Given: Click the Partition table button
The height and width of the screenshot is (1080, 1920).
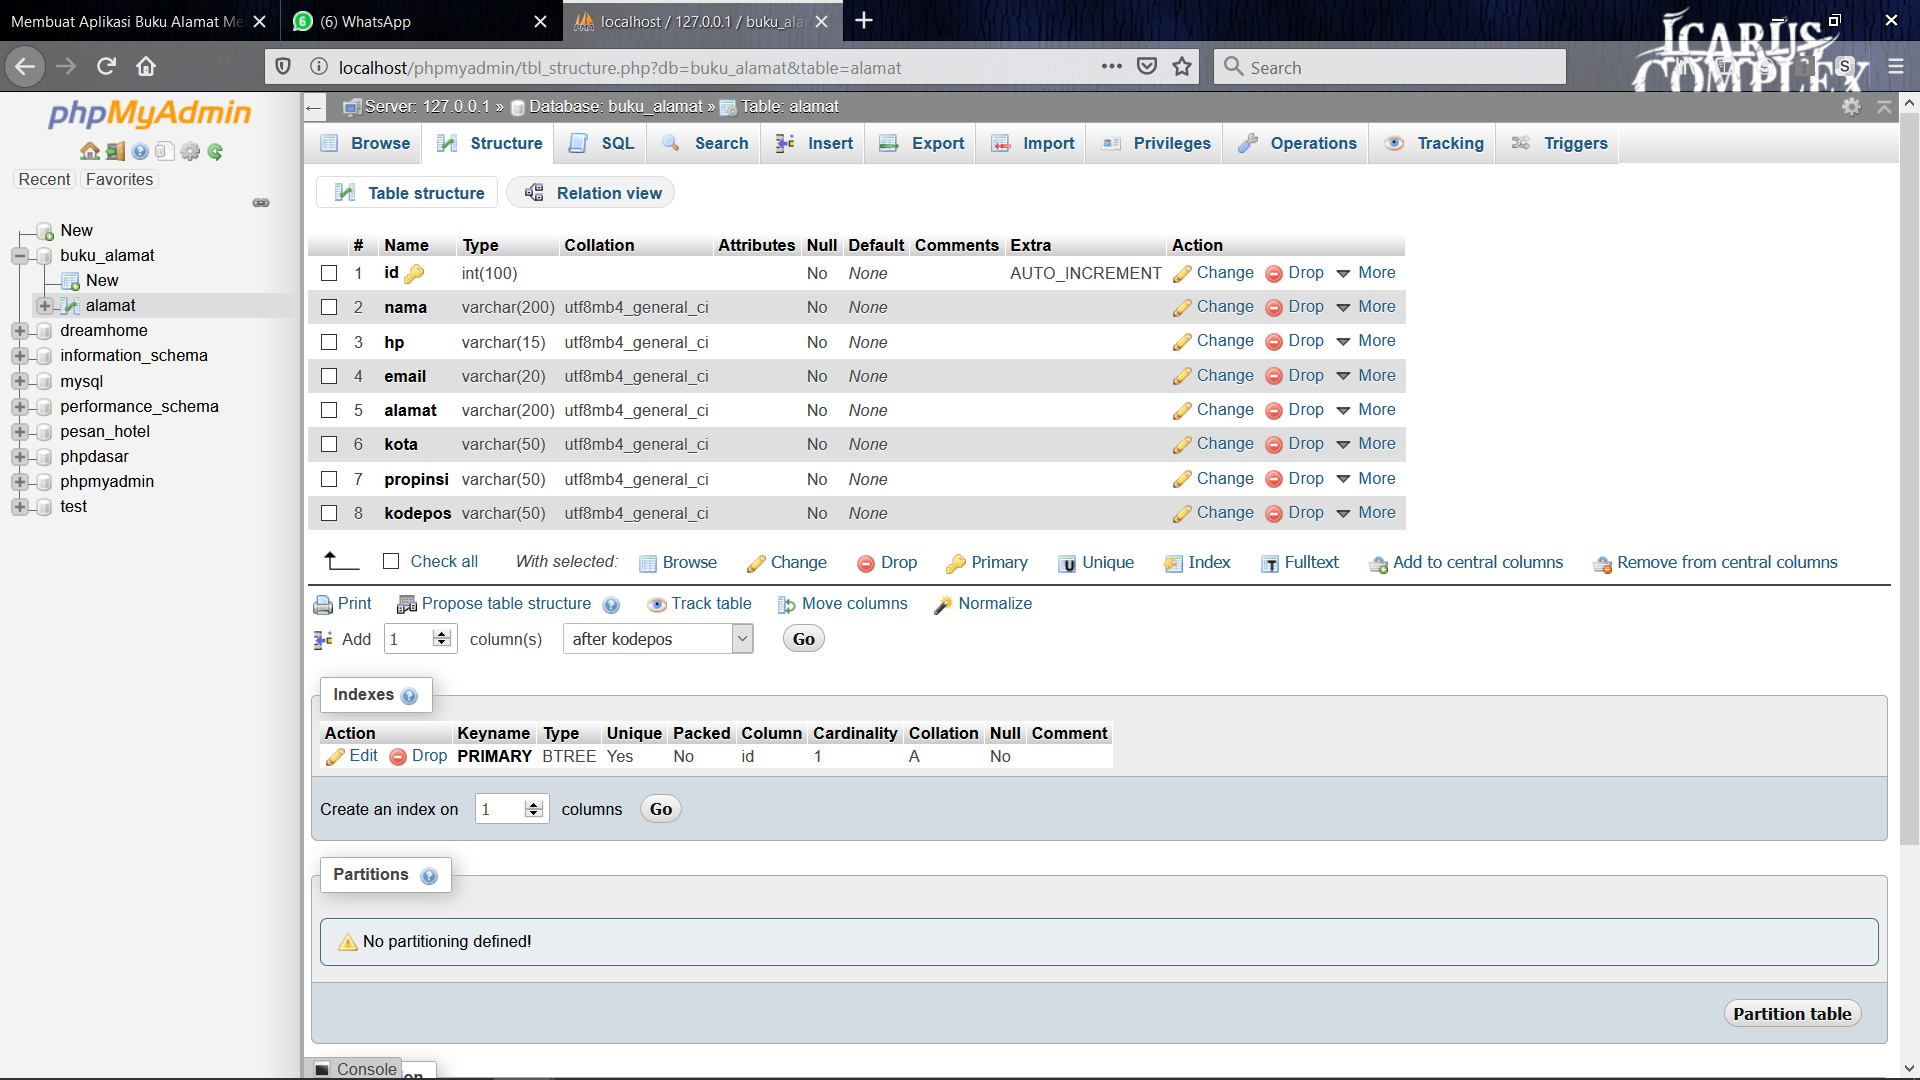Looking at the screenshot, I should (x=1791, y=1014).
